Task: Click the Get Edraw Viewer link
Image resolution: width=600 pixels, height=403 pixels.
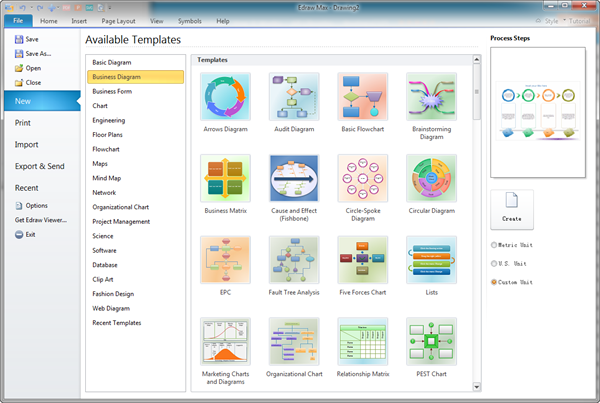Action: point(41,220)
